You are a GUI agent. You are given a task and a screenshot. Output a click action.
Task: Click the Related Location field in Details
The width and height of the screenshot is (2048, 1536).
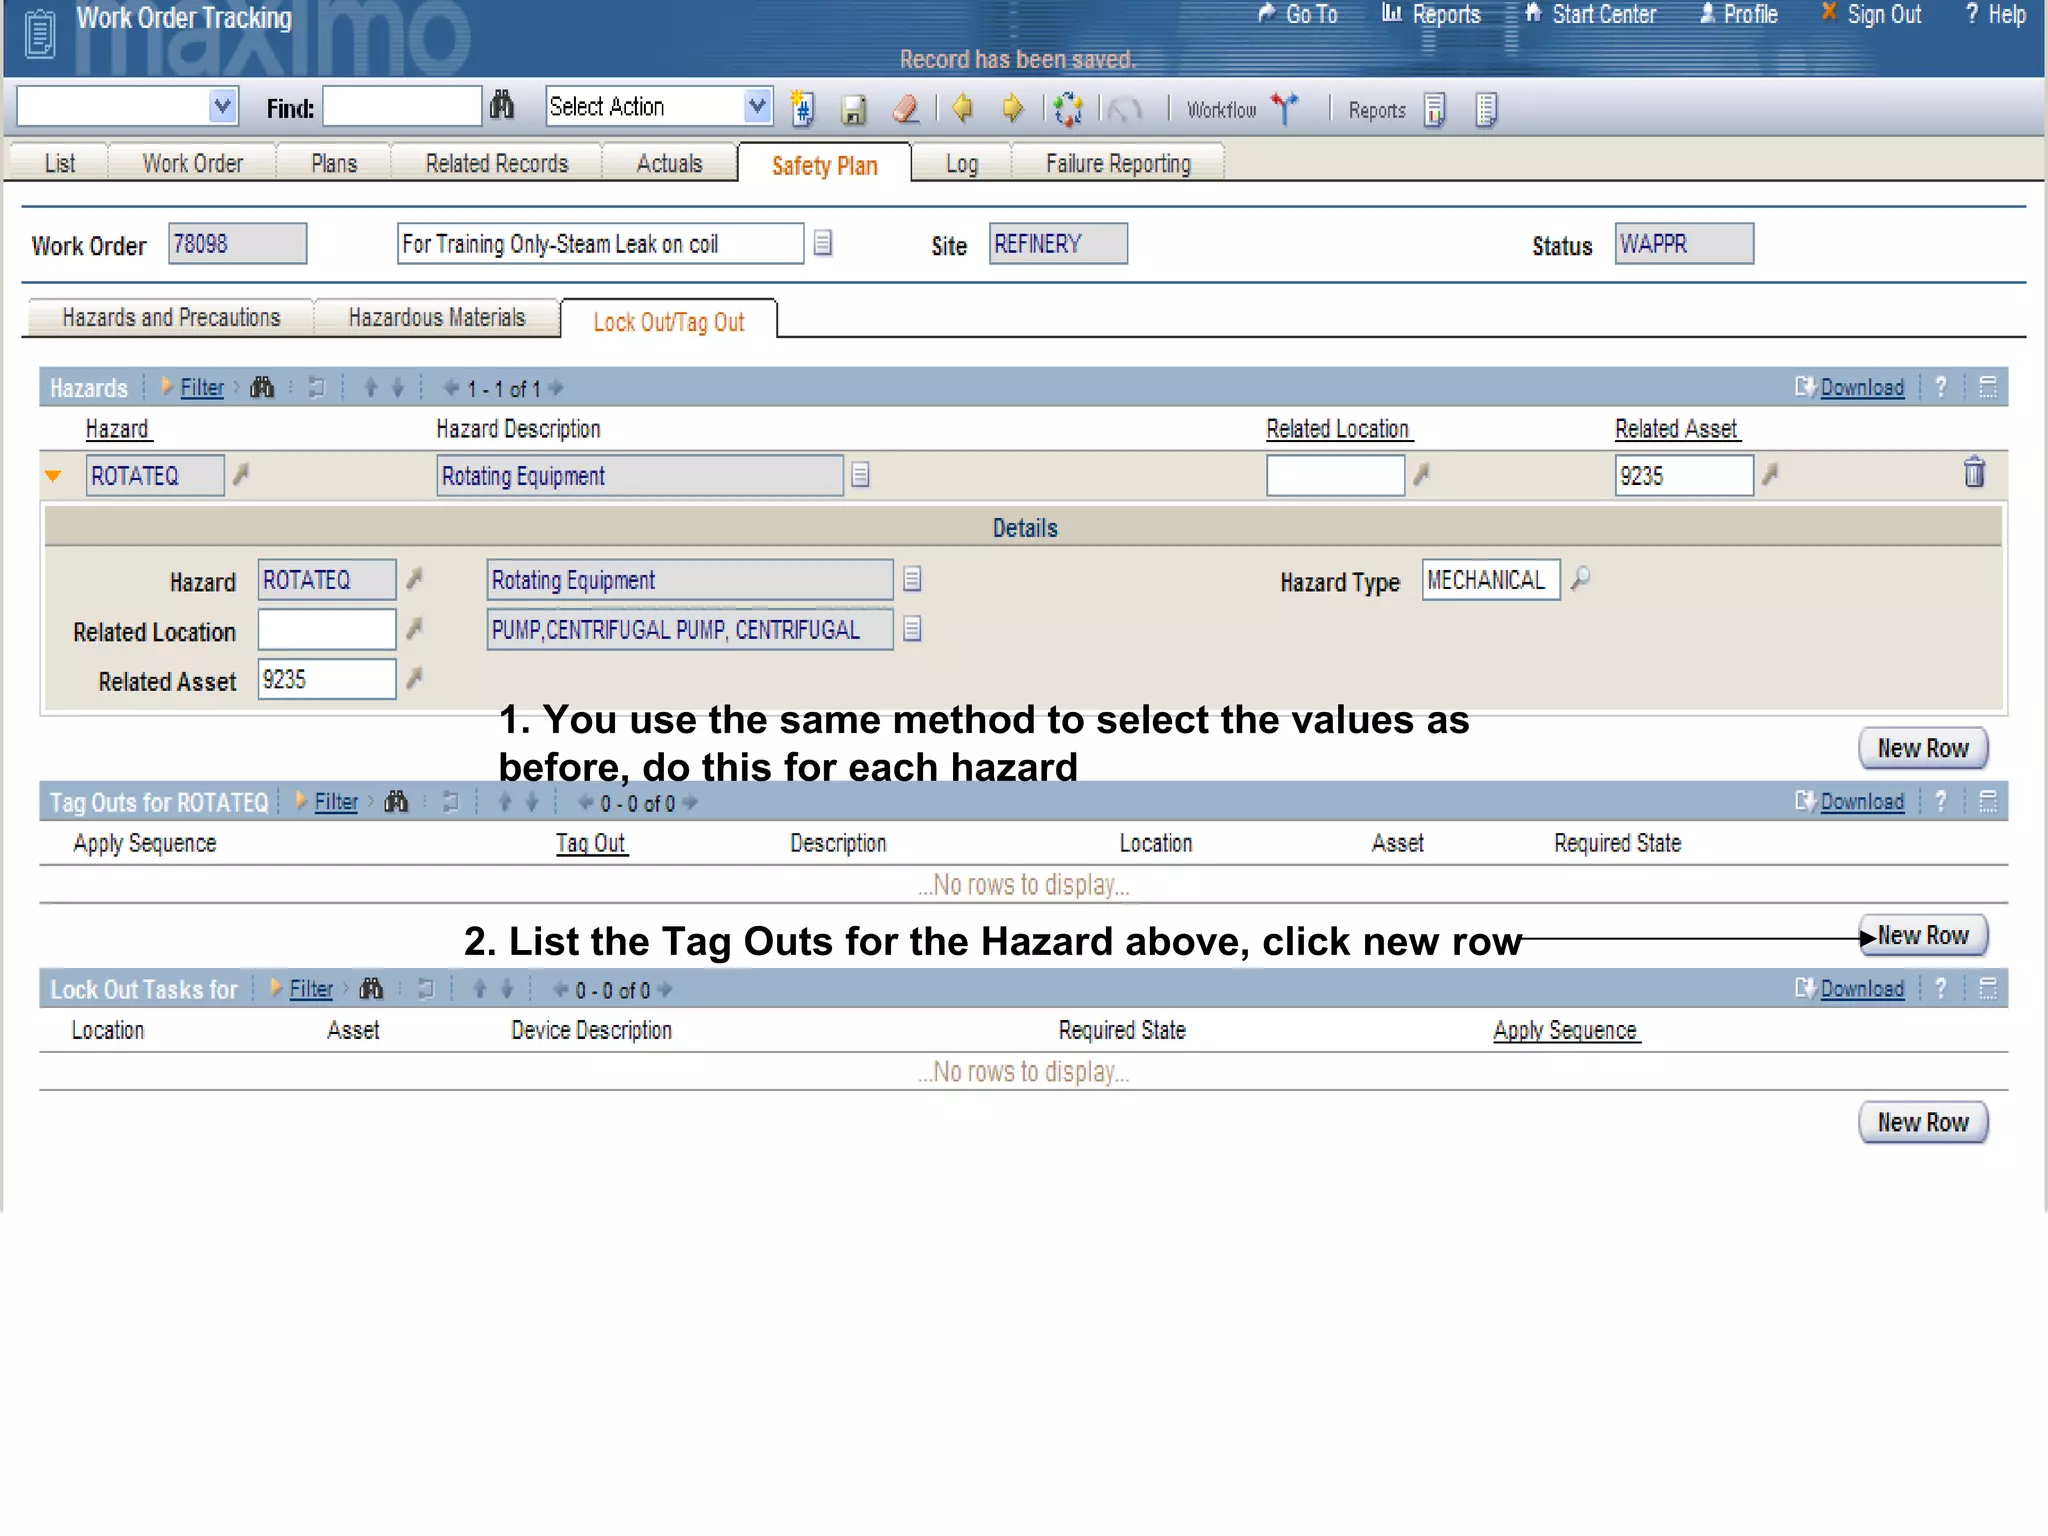pos(326,630)
